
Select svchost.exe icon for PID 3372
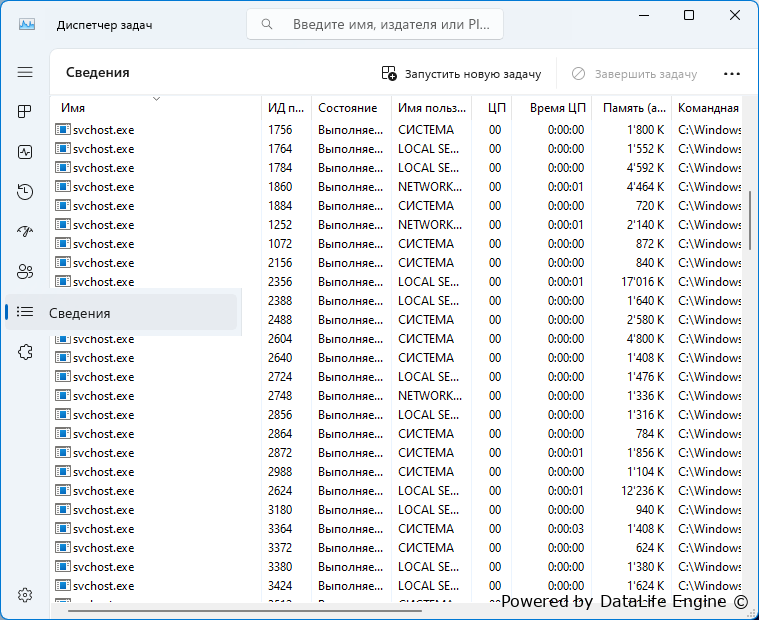62,548
